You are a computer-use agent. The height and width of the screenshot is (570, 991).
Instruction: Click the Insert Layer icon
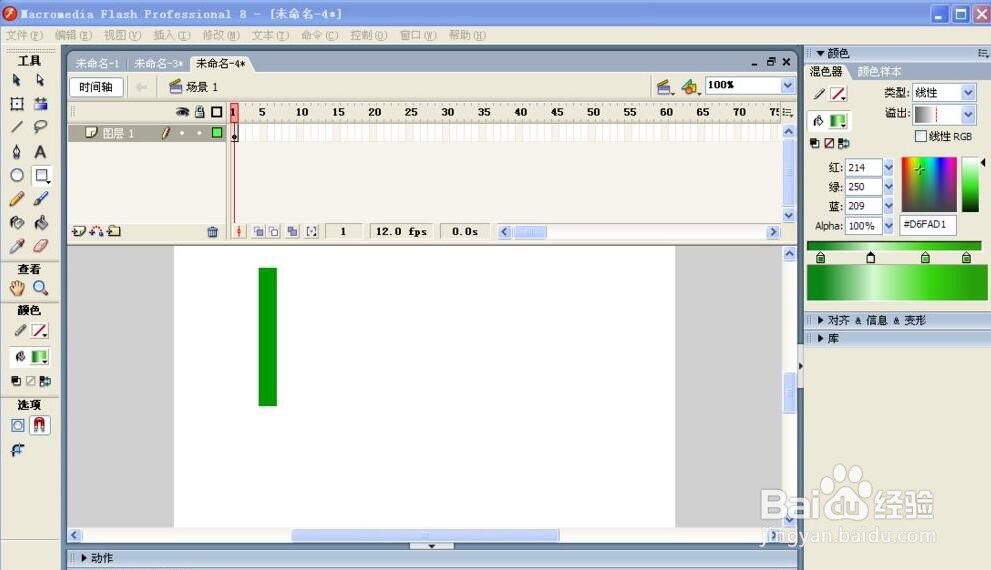(x=78, y=231)
